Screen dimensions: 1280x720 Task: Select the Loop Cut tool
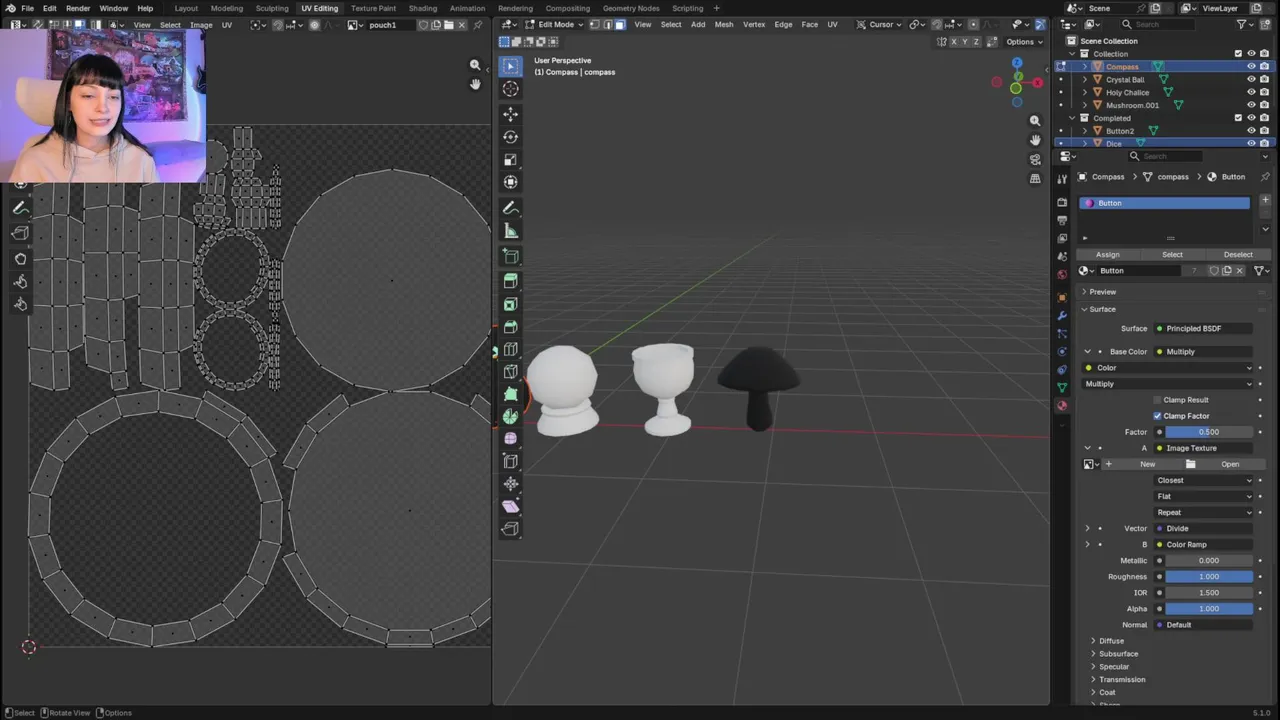pyautogui.click(x=510, y=349)
